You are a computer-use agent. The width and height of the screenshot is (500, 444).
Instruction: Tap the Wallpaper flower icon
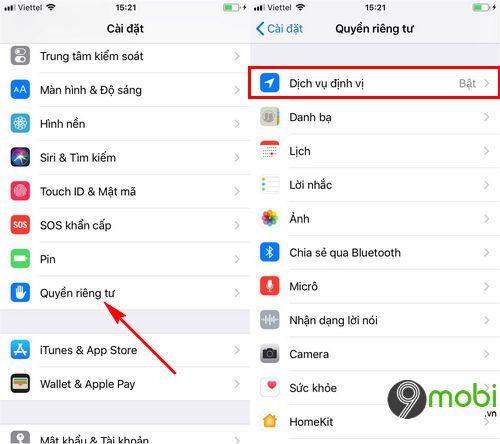pos(20,123)
